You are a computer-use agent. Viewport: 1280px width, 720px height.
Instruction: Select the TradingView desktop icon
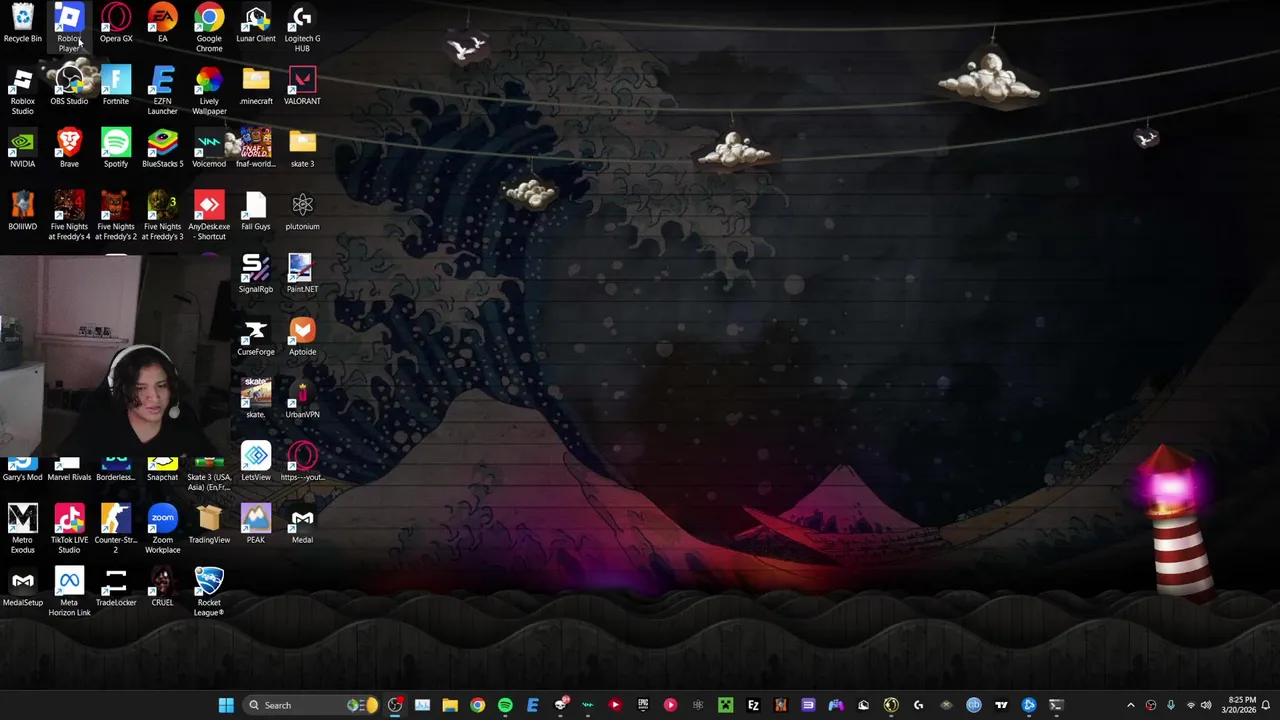(x=209, y=525)
